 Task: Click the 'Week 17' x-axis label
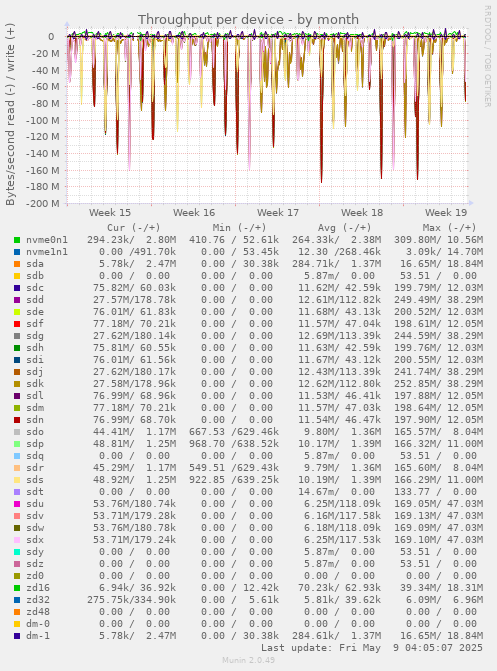pos(278,213)
